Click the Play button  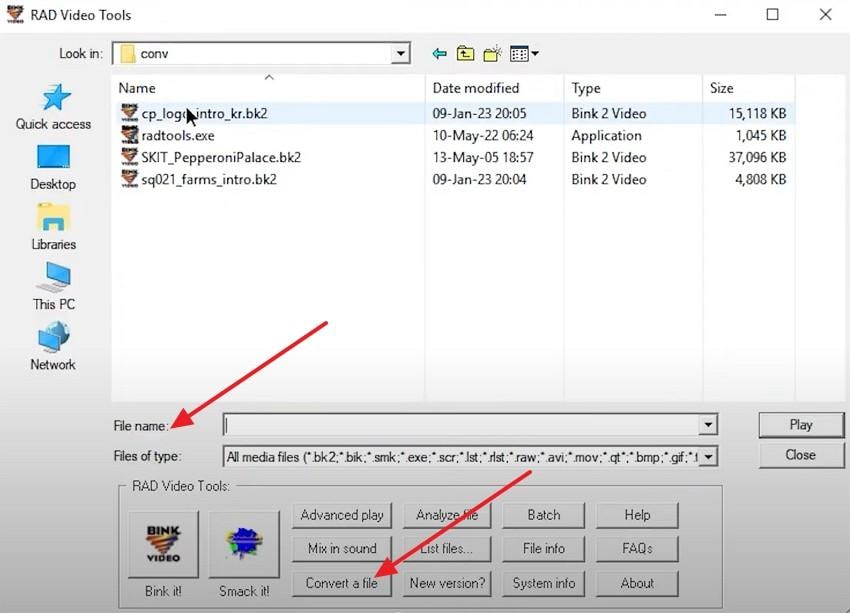point(801,425)
